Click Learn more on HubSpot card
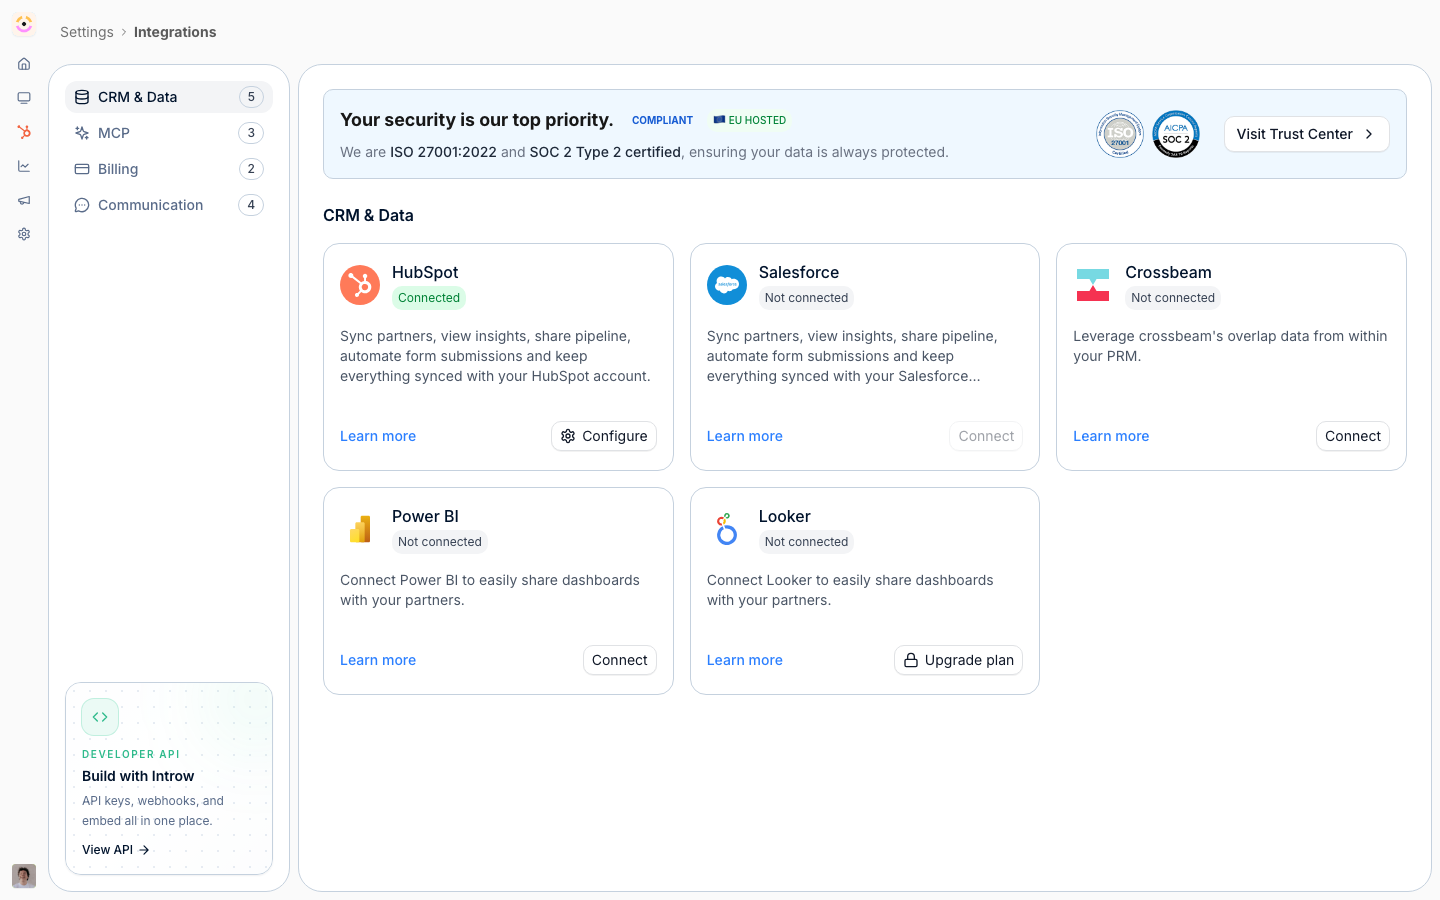The width and height of the screenshot is (1440, 900). click(378, 436)
